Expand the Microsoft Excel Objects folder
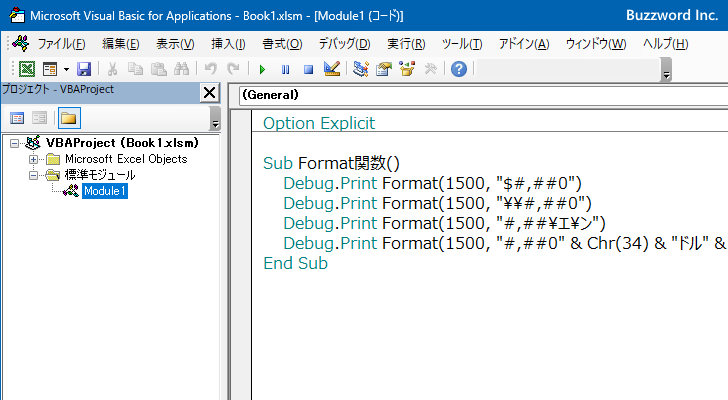The height and width of the screenshot is (400, 728). click(33, 159)
